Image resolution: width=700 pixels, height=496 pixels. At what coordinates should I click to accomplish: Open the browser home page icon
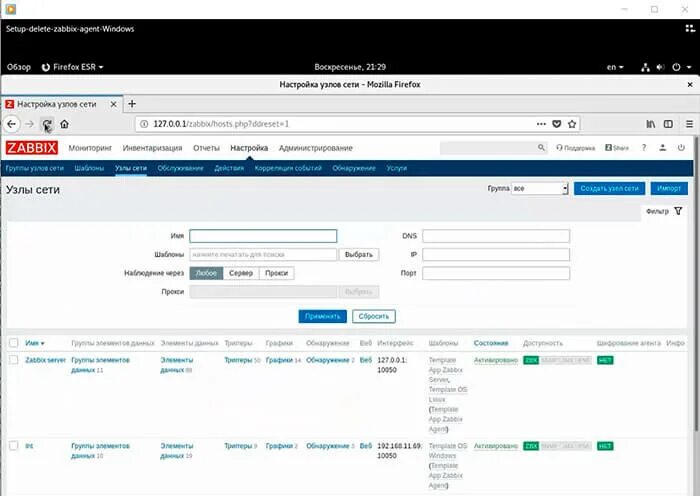pyautogui.click(x=64, y=124)
